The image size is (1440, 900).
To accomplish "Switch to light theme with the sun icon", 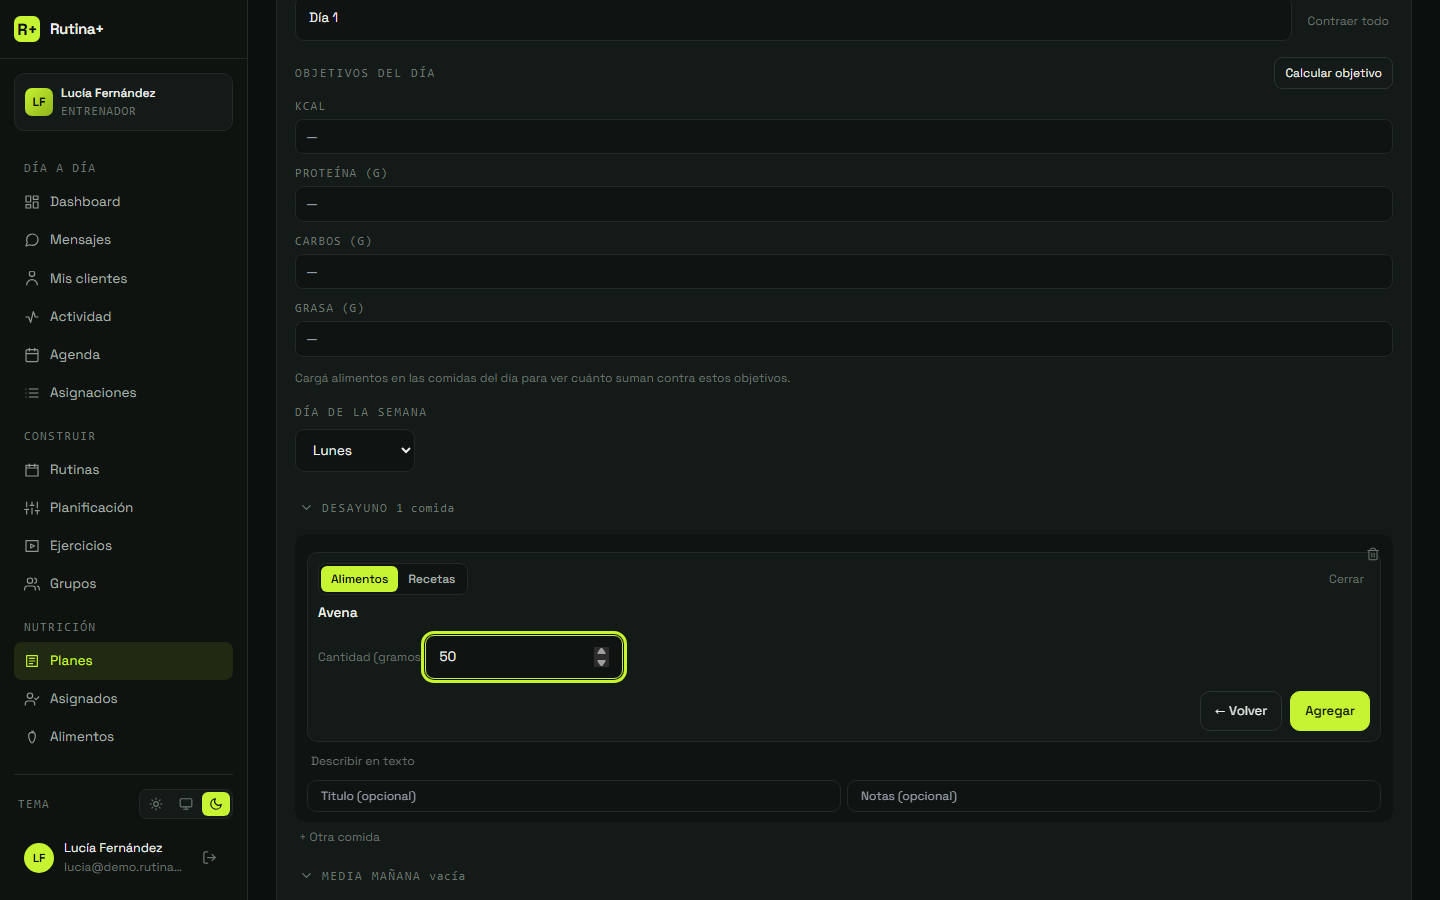I will click(x=156, y=804).
